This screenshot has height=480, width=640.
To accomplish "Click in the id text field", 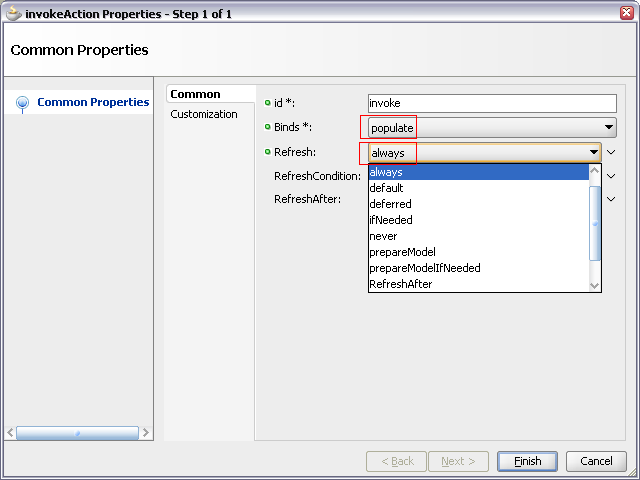I will pos(492,103).
